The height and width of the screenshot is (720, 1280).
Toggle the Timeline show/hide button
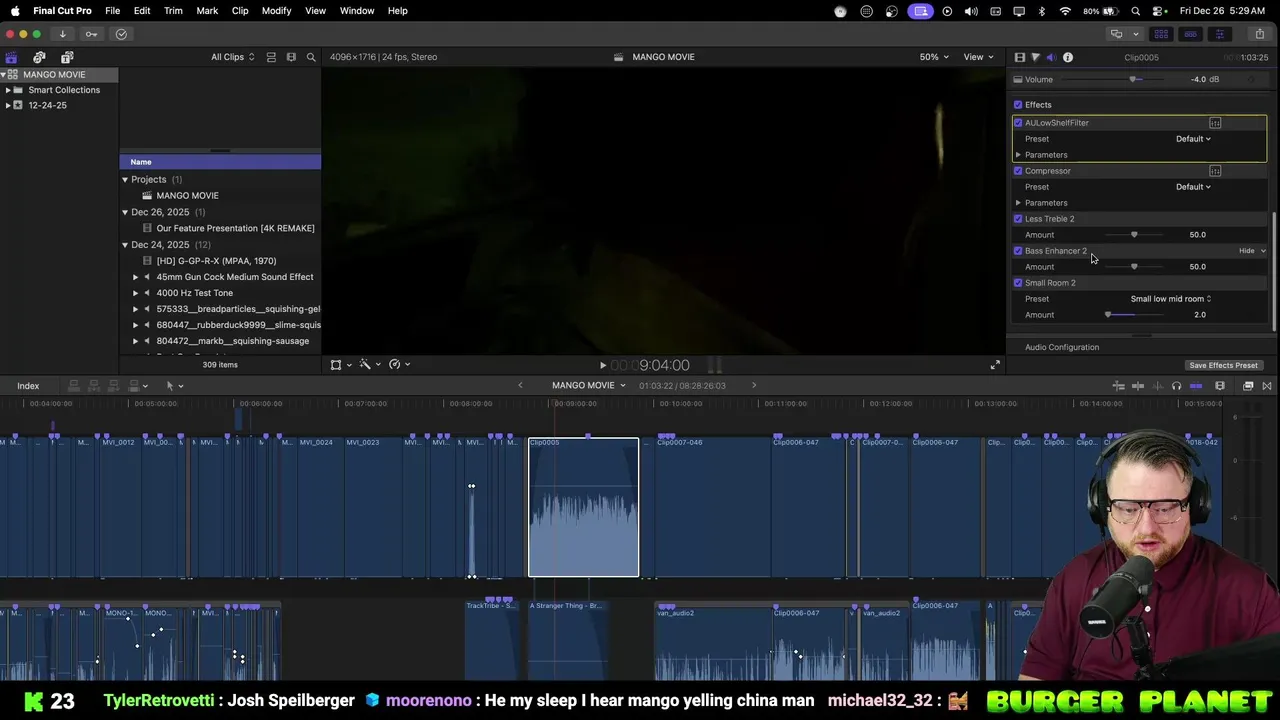(1190, 34)
